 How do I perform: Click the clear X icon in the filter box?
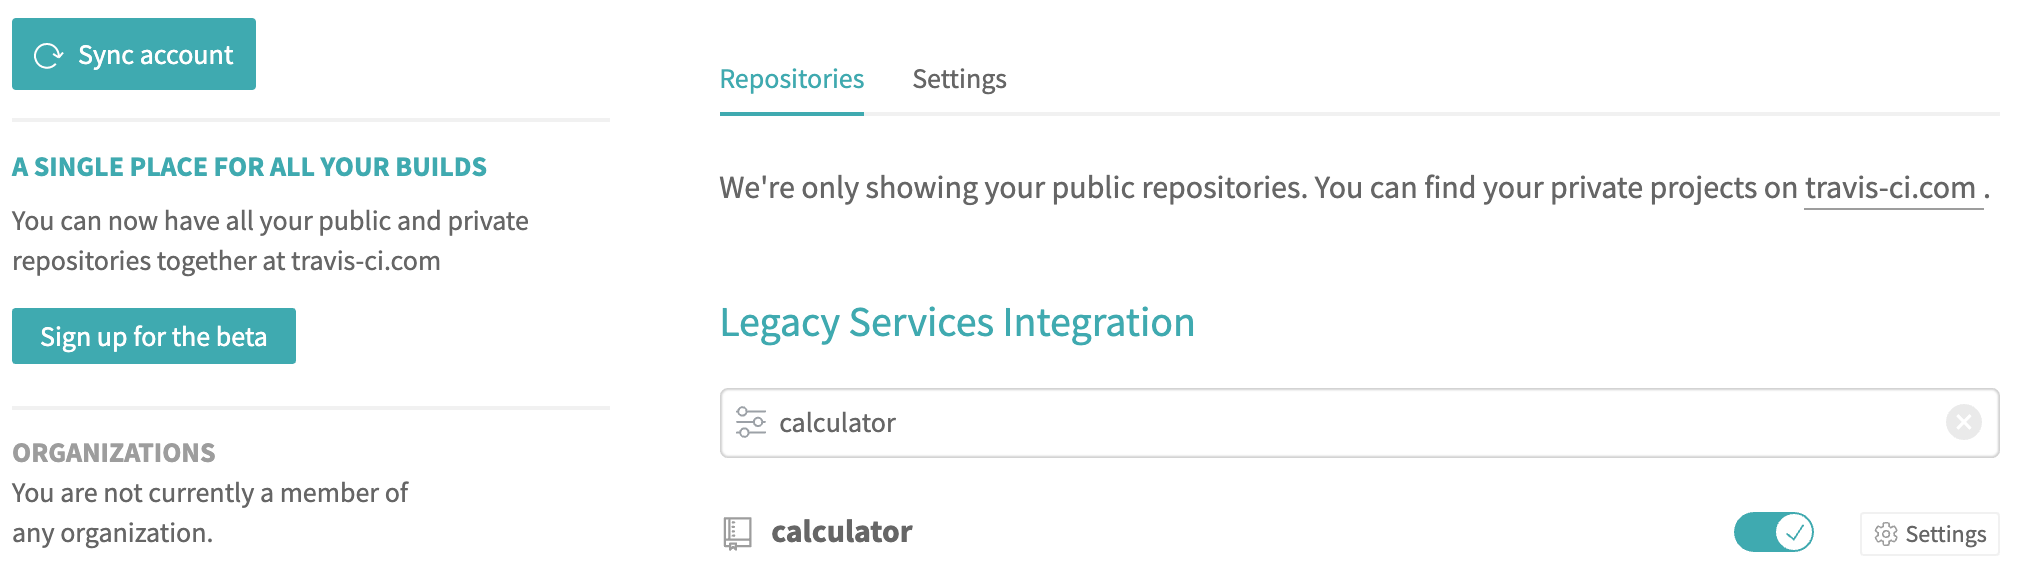pos(1962,423)
